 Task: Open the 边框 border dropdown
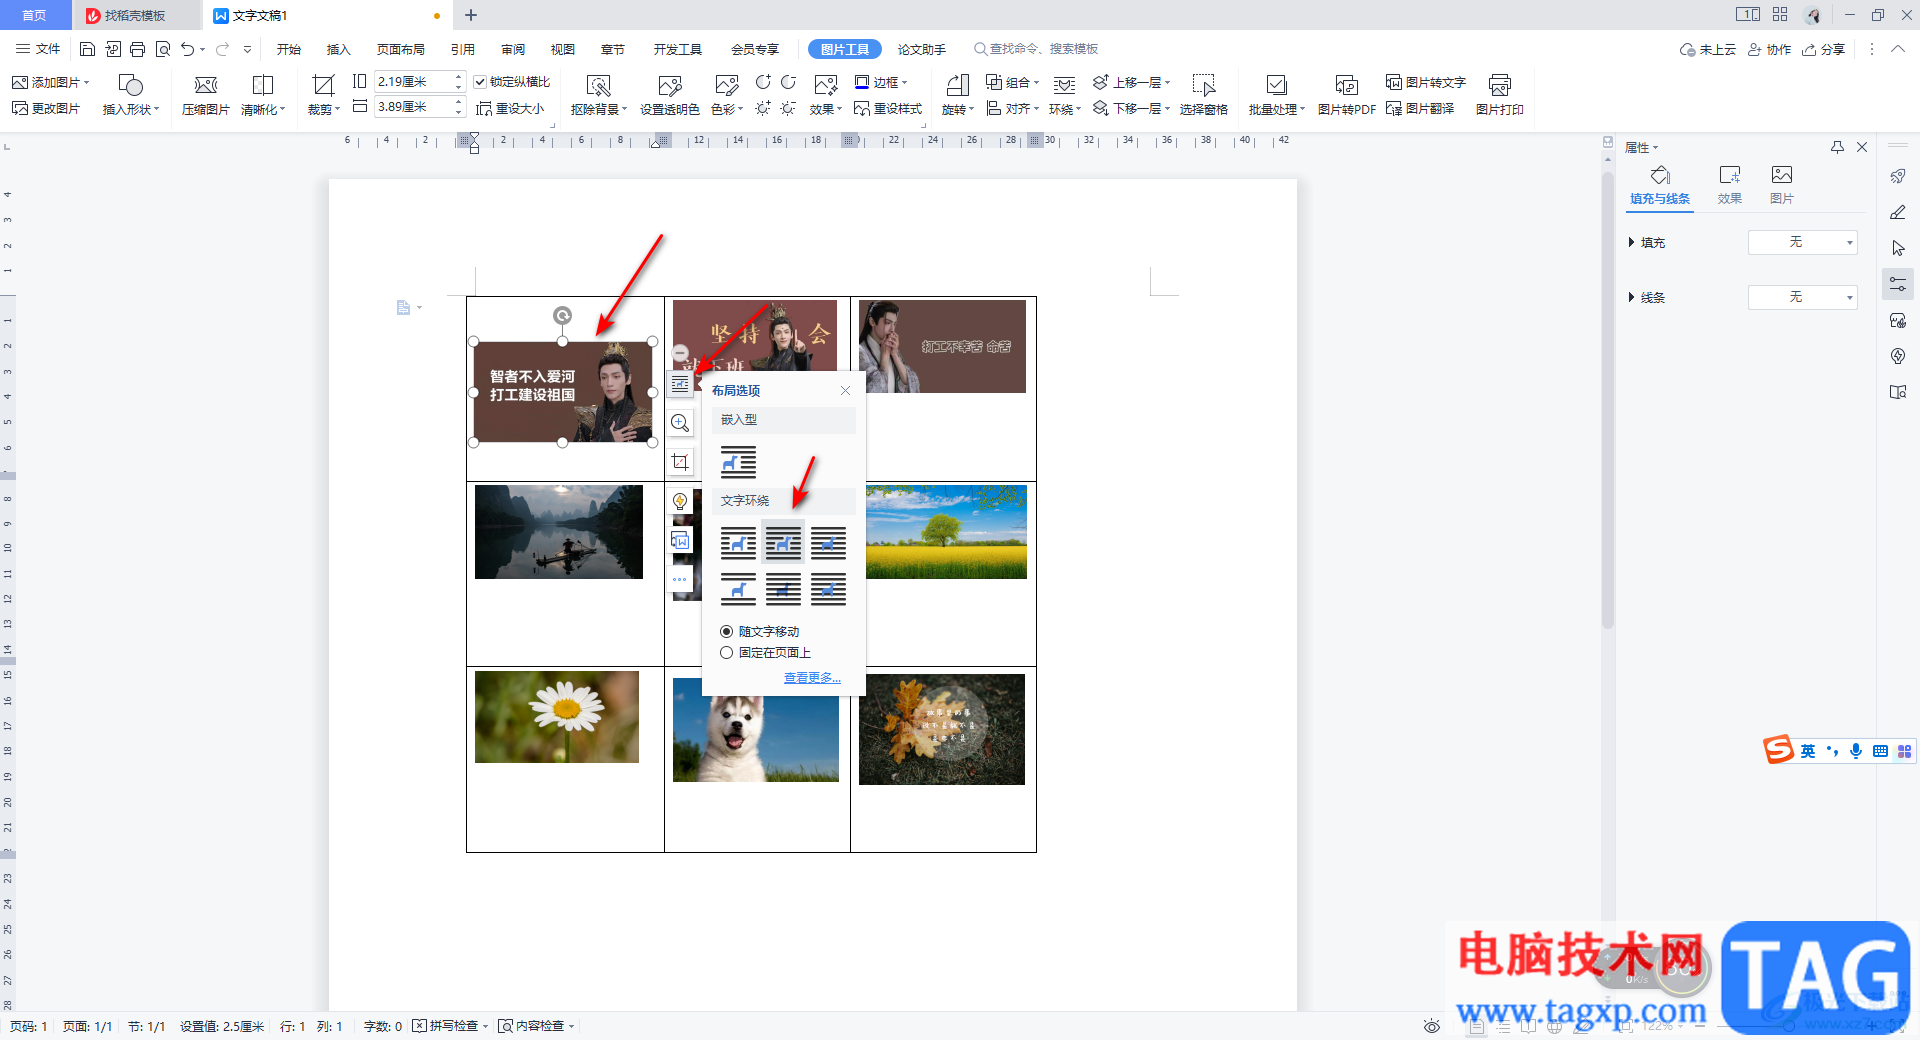pyautogui.click(x=881, y=82)
